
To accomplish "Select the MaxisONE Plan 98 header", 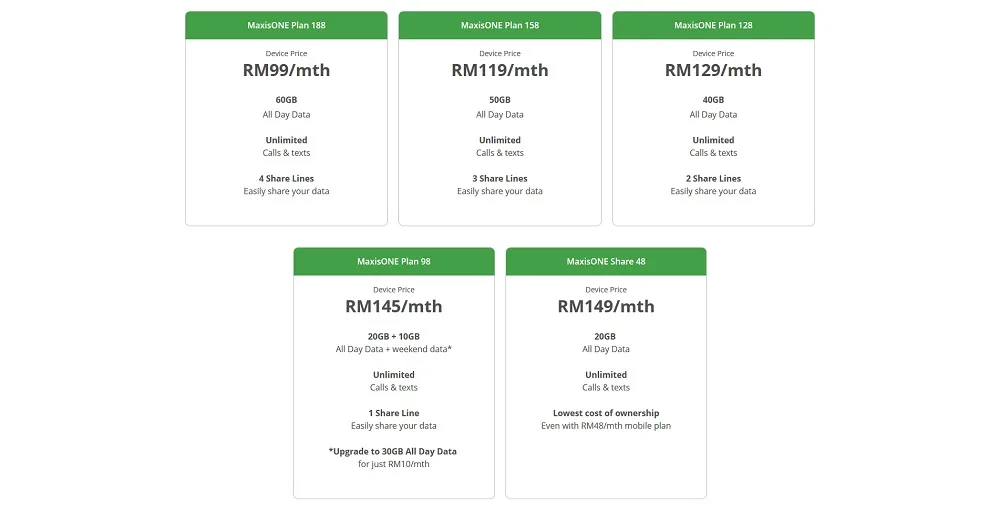I will pos(394,261).
